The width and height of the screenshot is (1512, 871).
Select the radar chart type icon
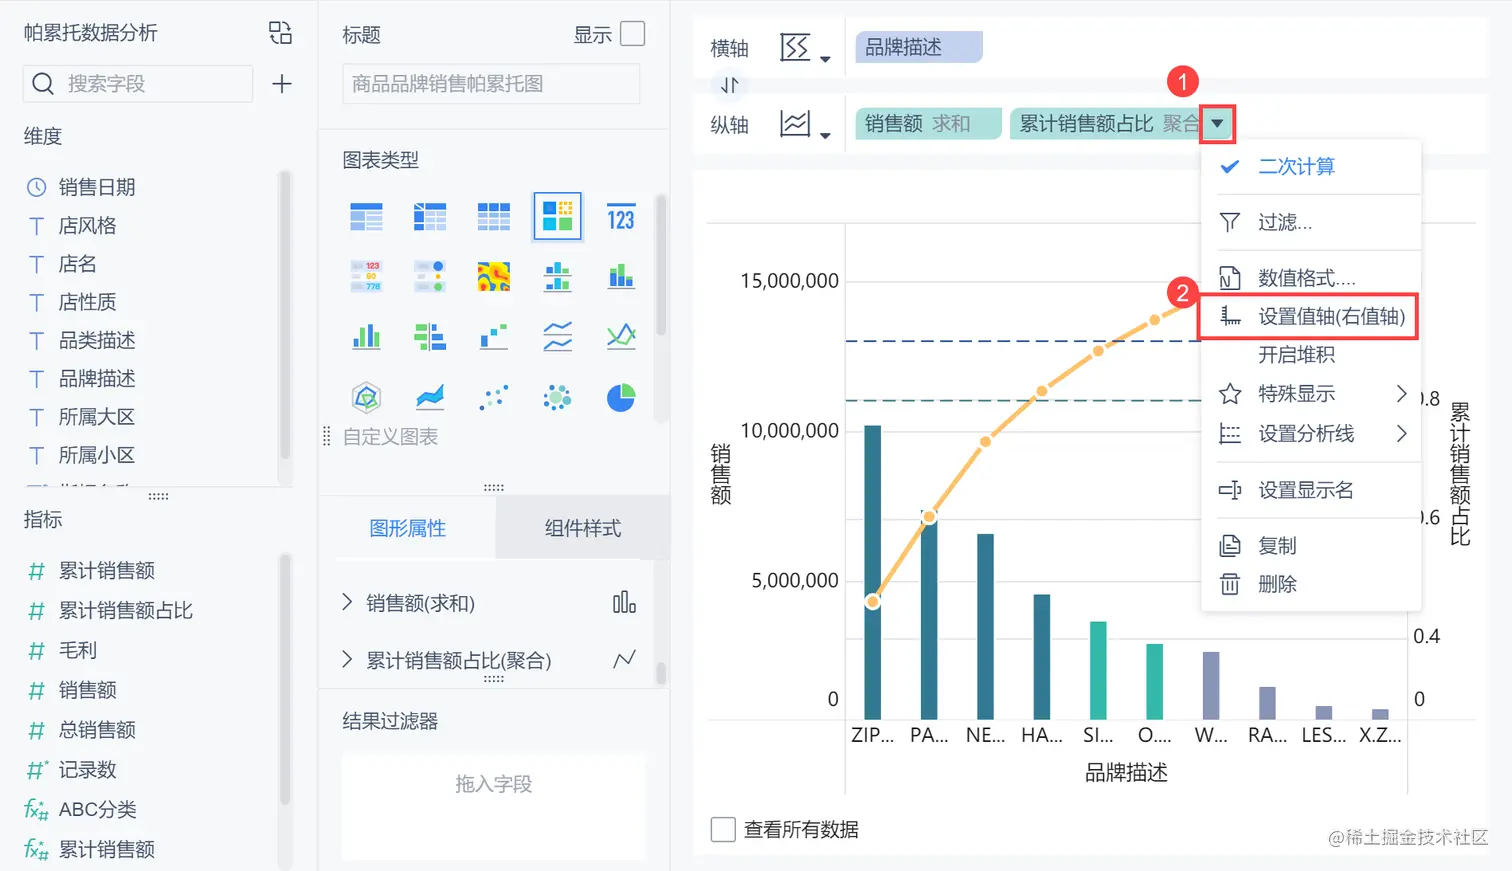coord(366,397)
